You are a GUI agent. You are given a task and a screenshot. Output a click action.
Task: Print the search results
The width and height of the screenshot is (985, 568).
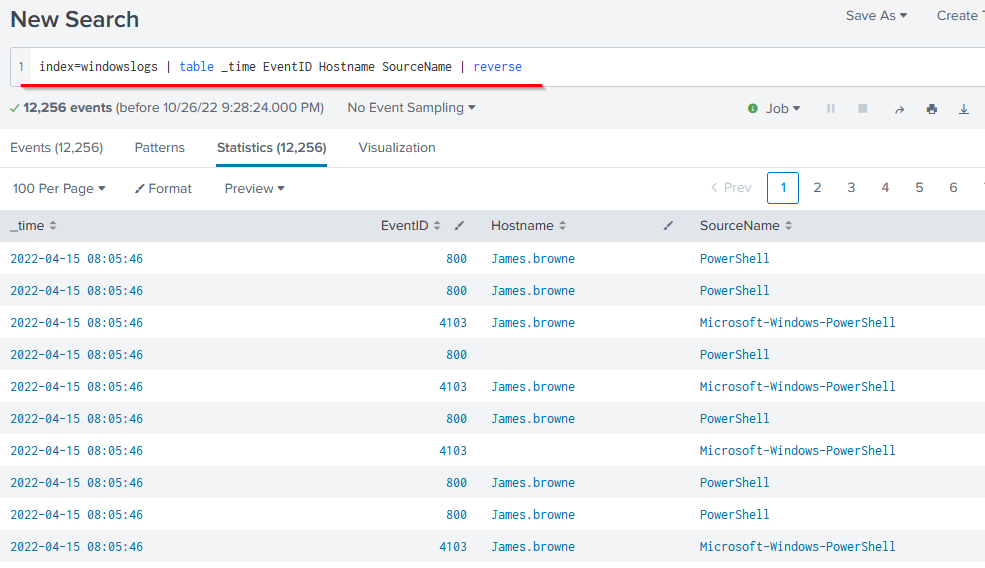(932, 109)
